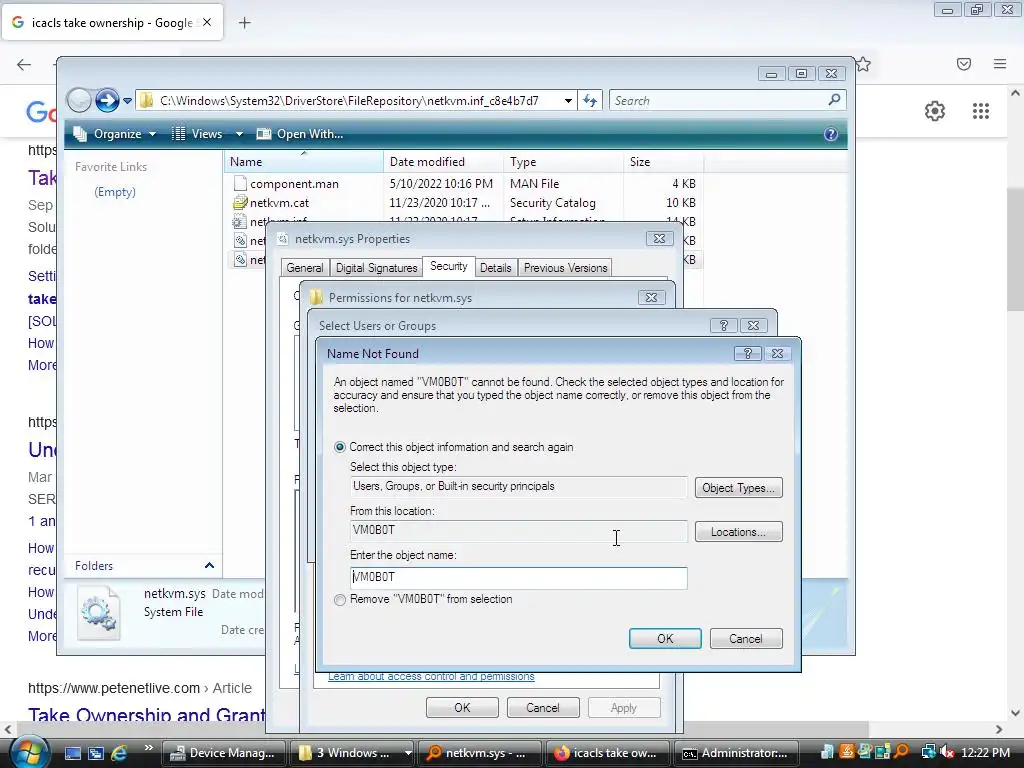Click the Explorer help icon

[831, 134]
